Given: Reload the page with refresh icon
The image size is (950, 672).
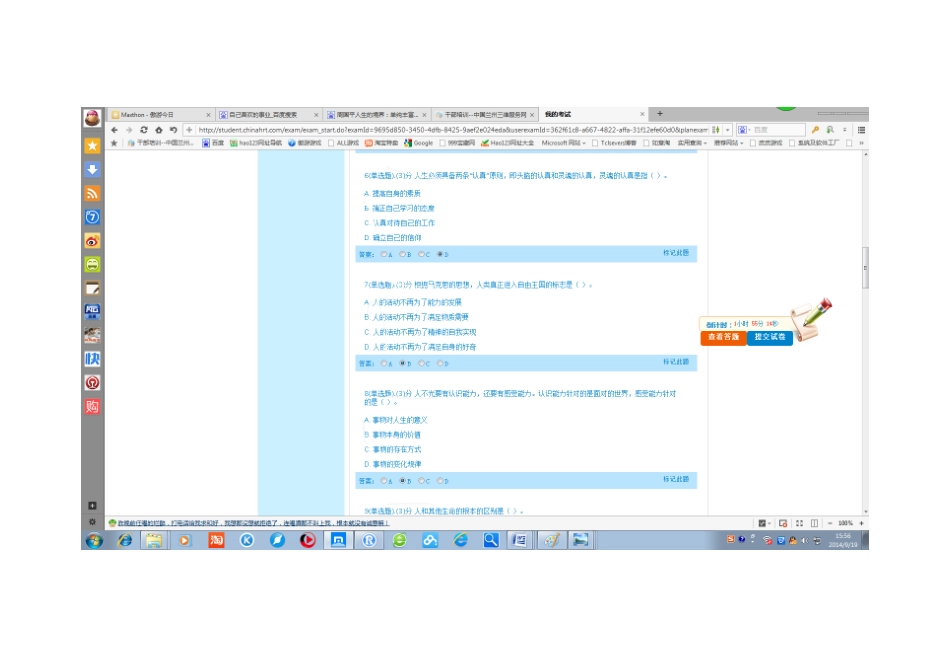Looking at the screenshot, I should [x=144, y=130].
